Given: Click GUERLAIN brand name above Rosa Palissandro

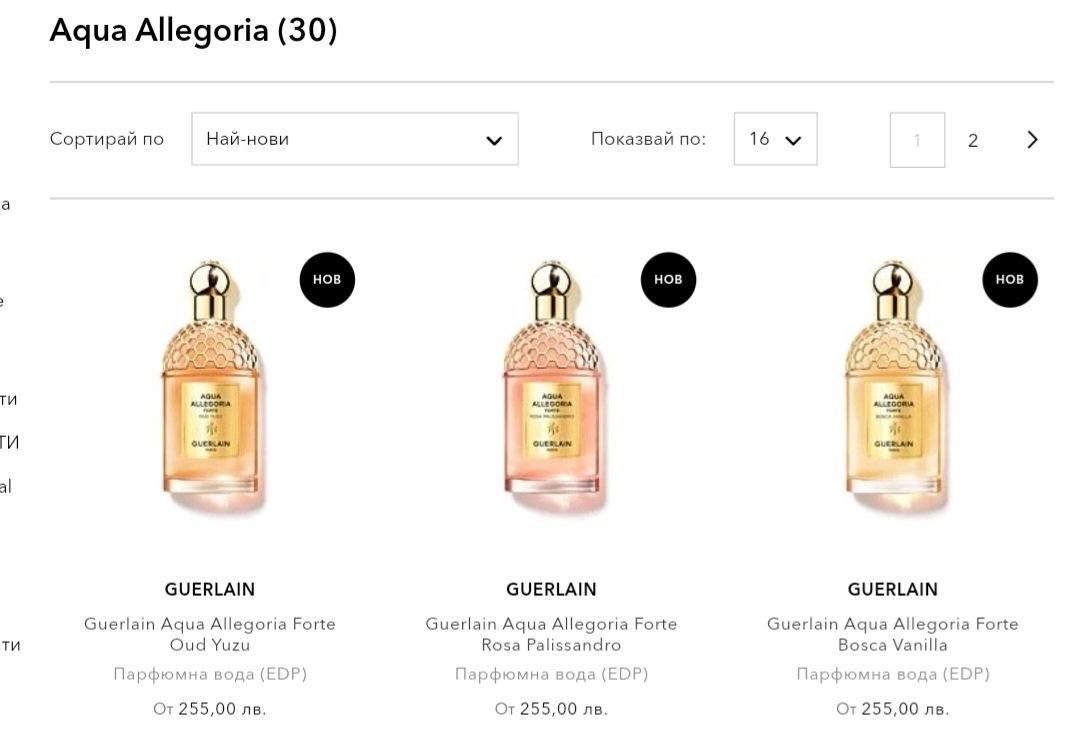Looking at the screenshot, I should (551, 589).
